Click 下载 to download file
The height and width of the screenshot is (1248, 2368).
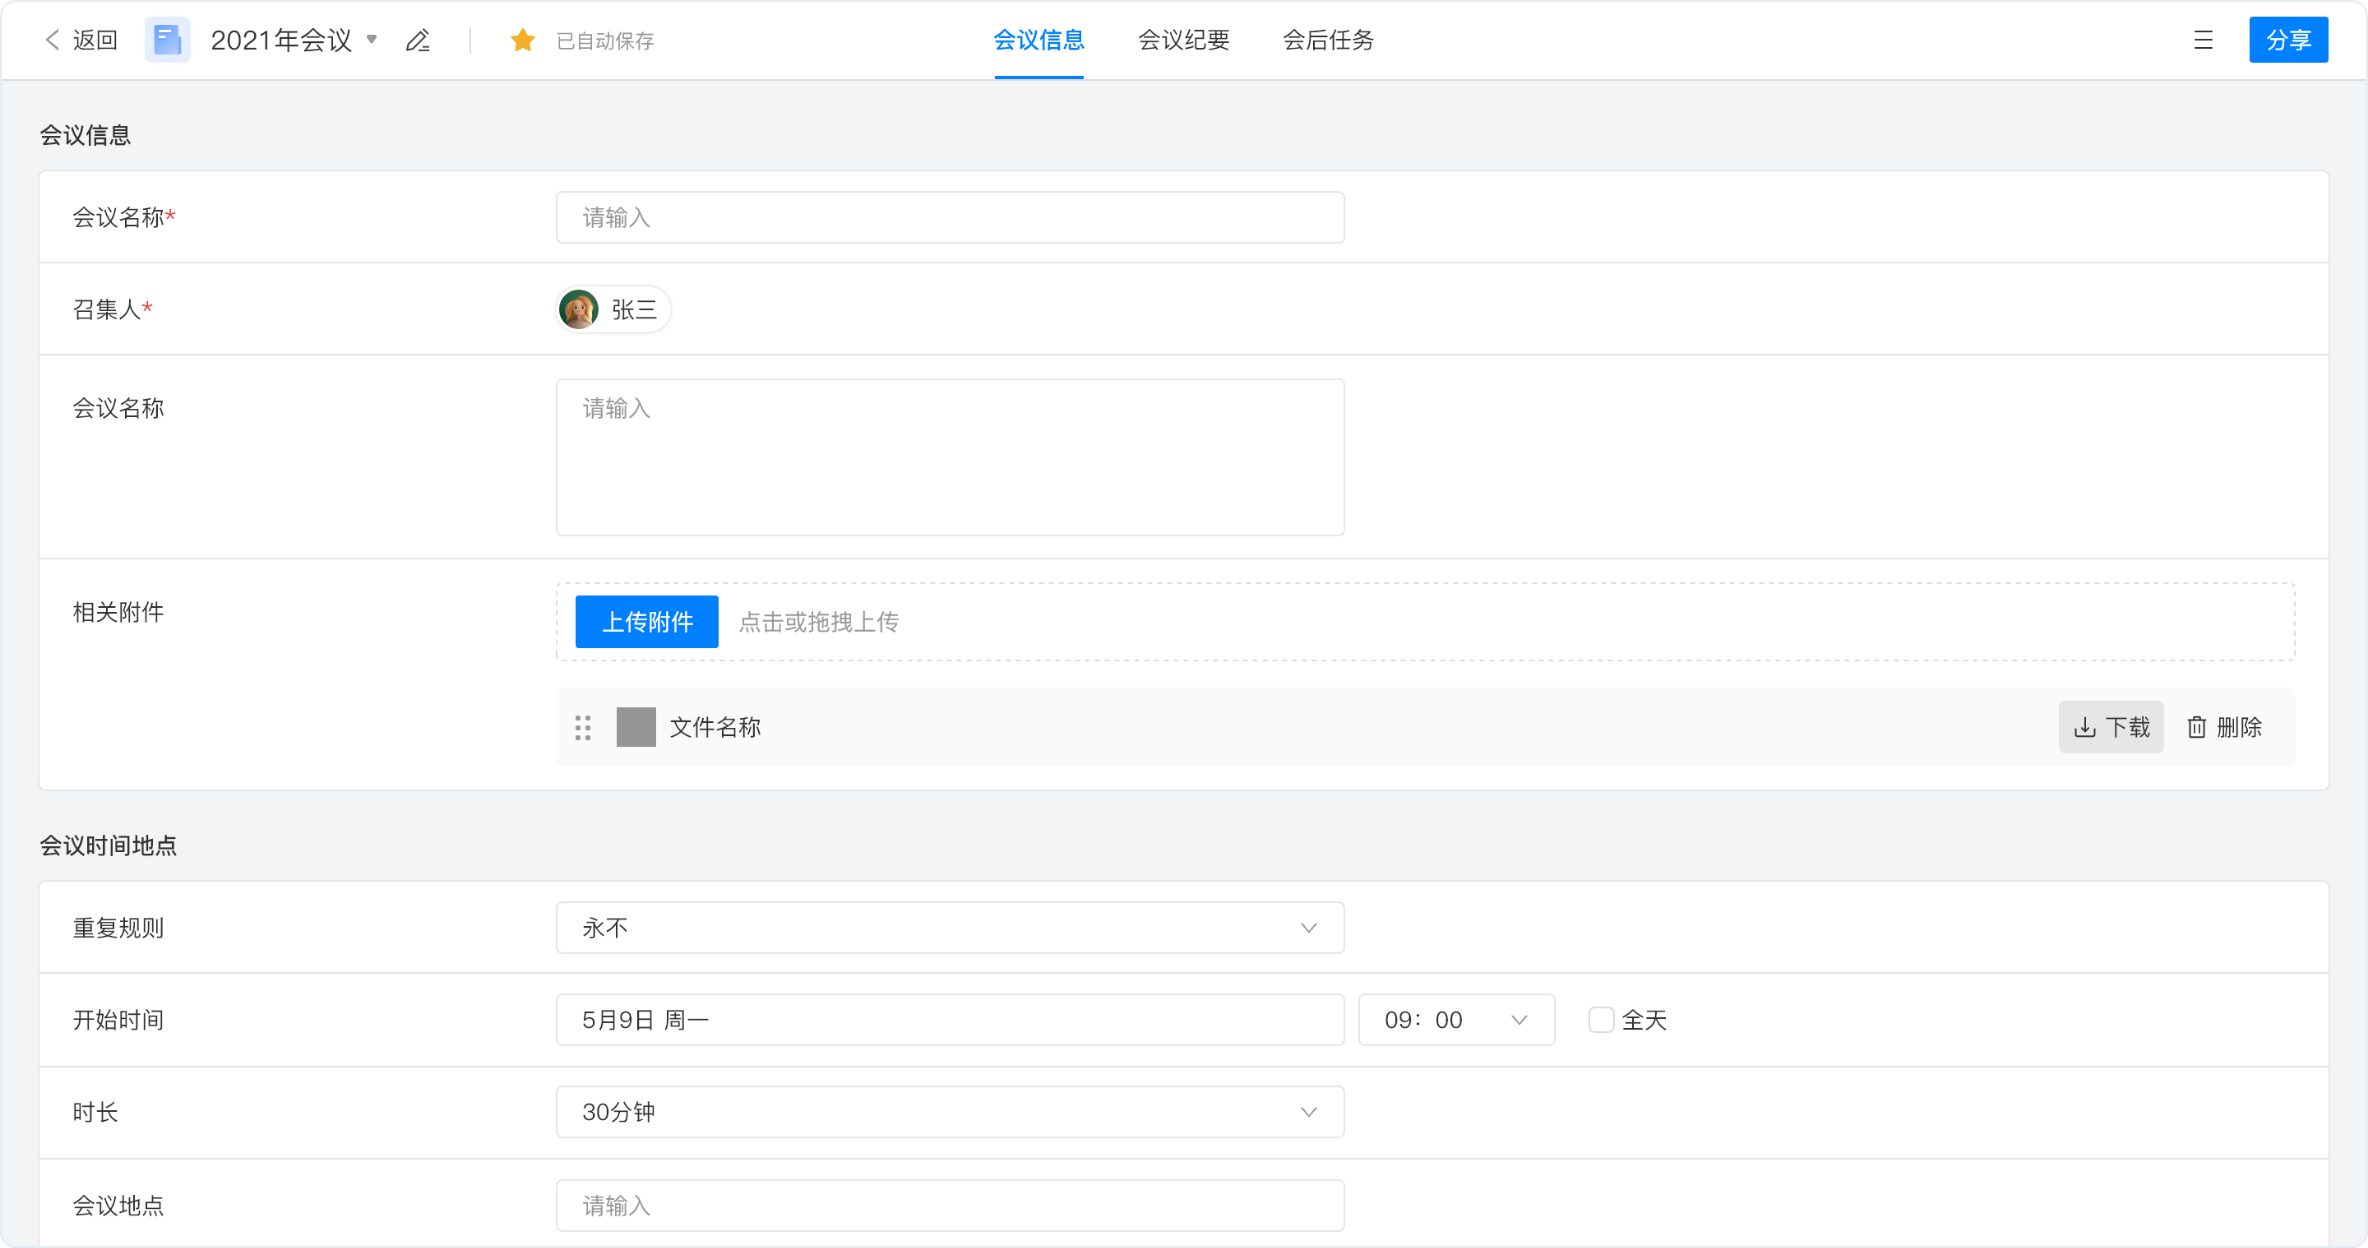pyautogui.click(x=2111, y=727)
